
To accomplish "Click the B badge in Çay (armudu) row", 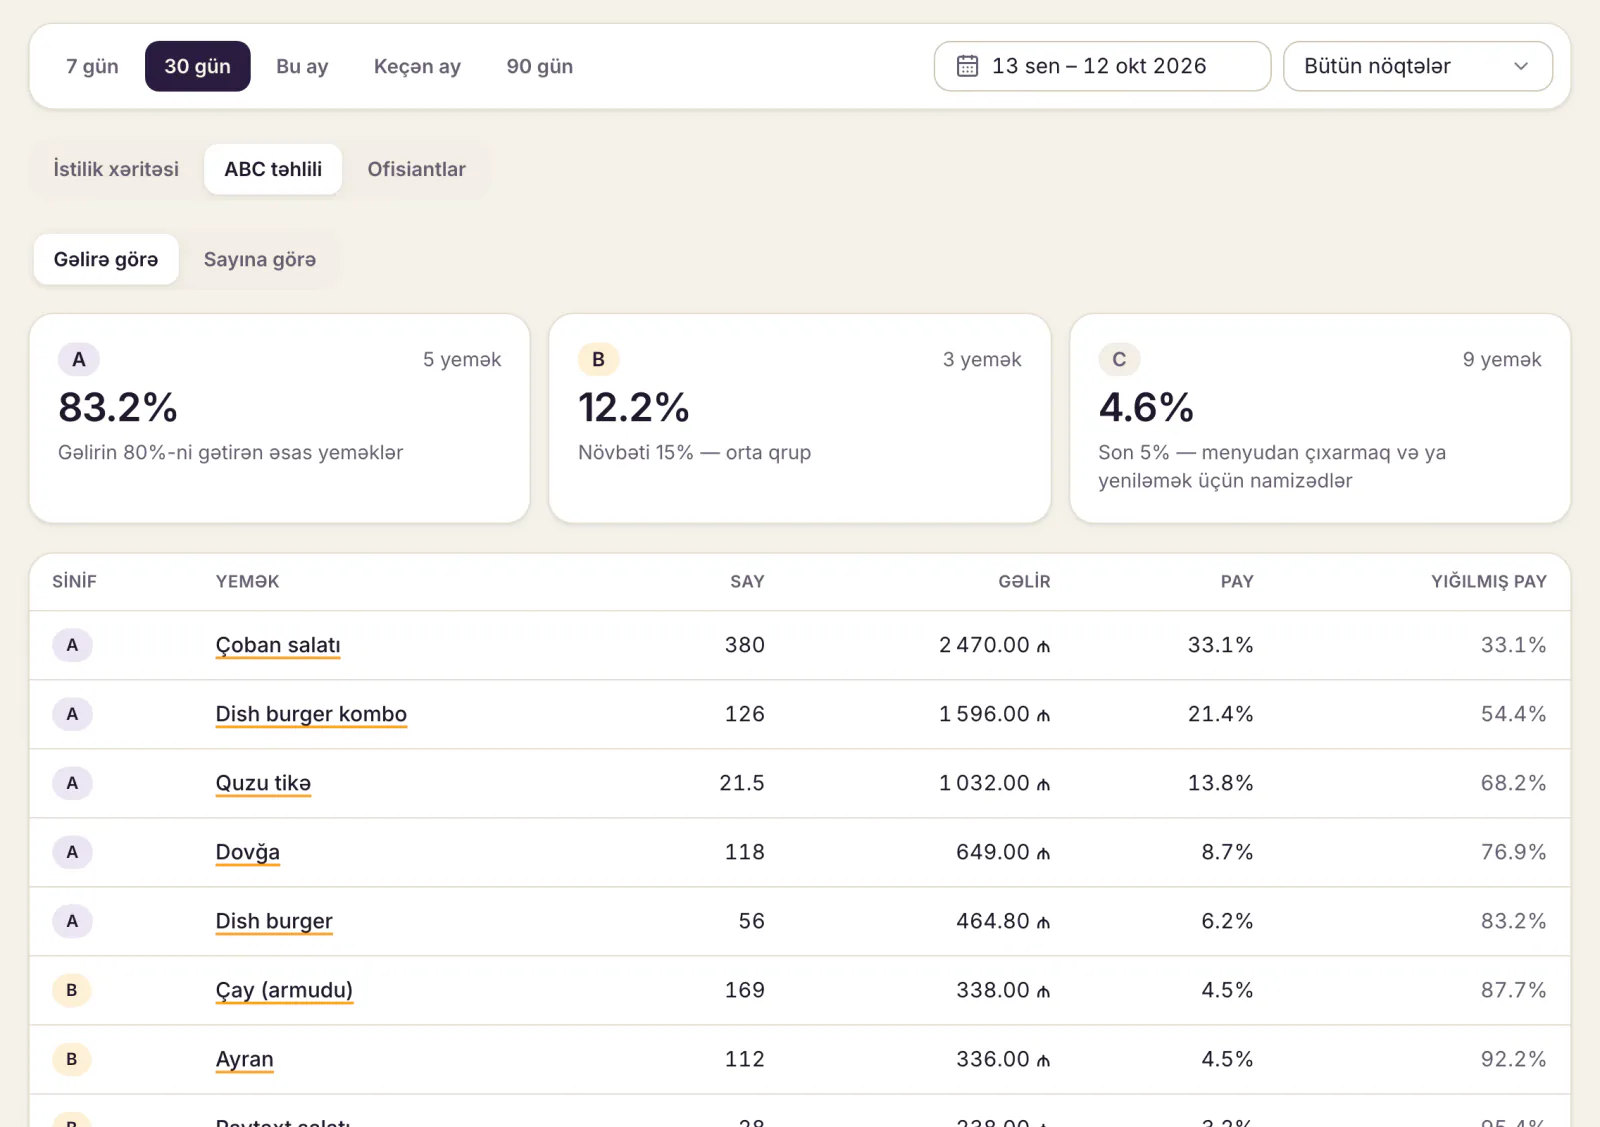I will pyautogui.click(x=72, y=990).
